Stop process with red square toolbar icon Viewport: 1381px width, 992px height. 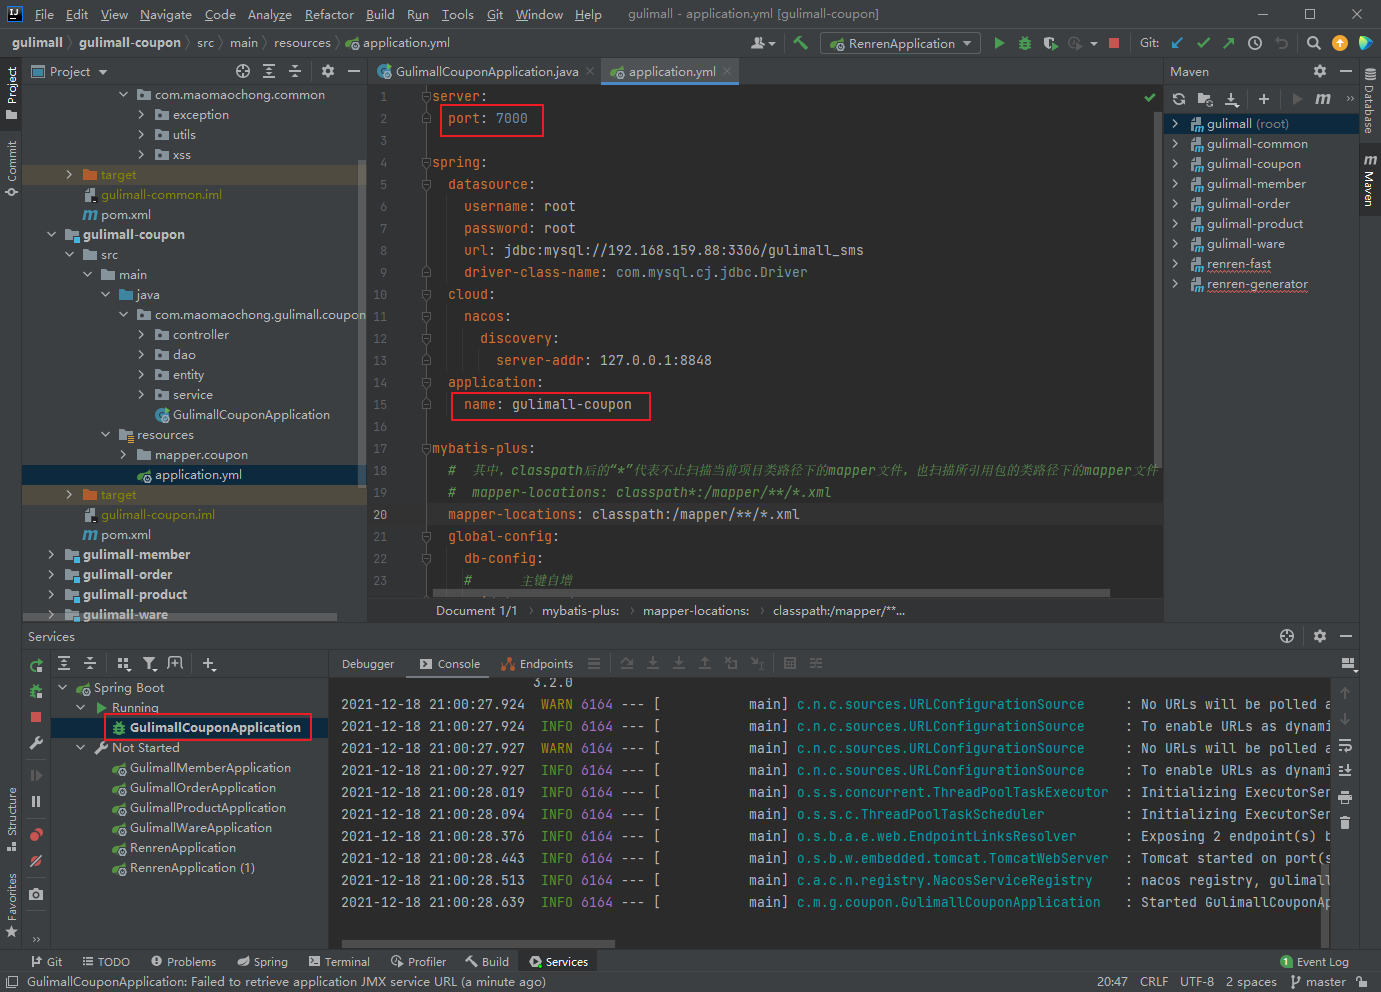(x=1114, y=43)
